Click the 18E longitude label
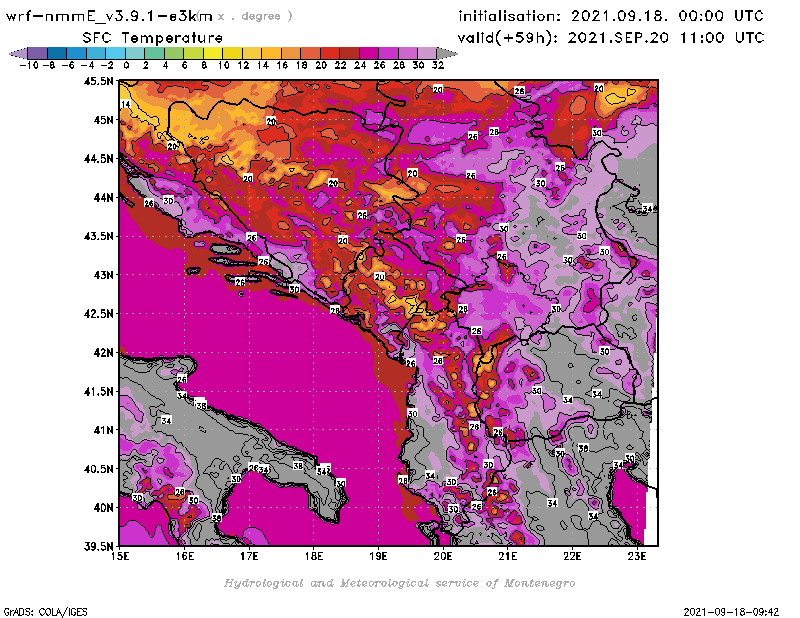 314,556
